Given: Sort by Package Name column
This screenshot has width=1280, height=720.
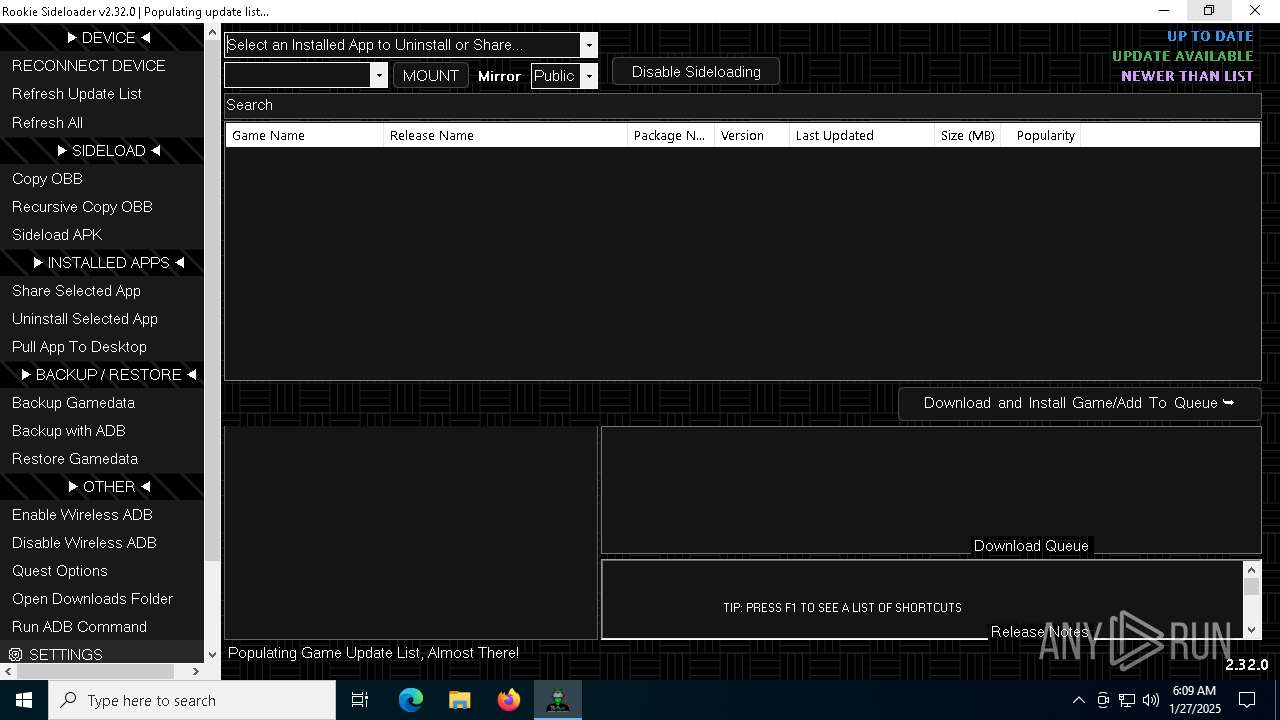Looking at the screenshot, I should [670, 135].
